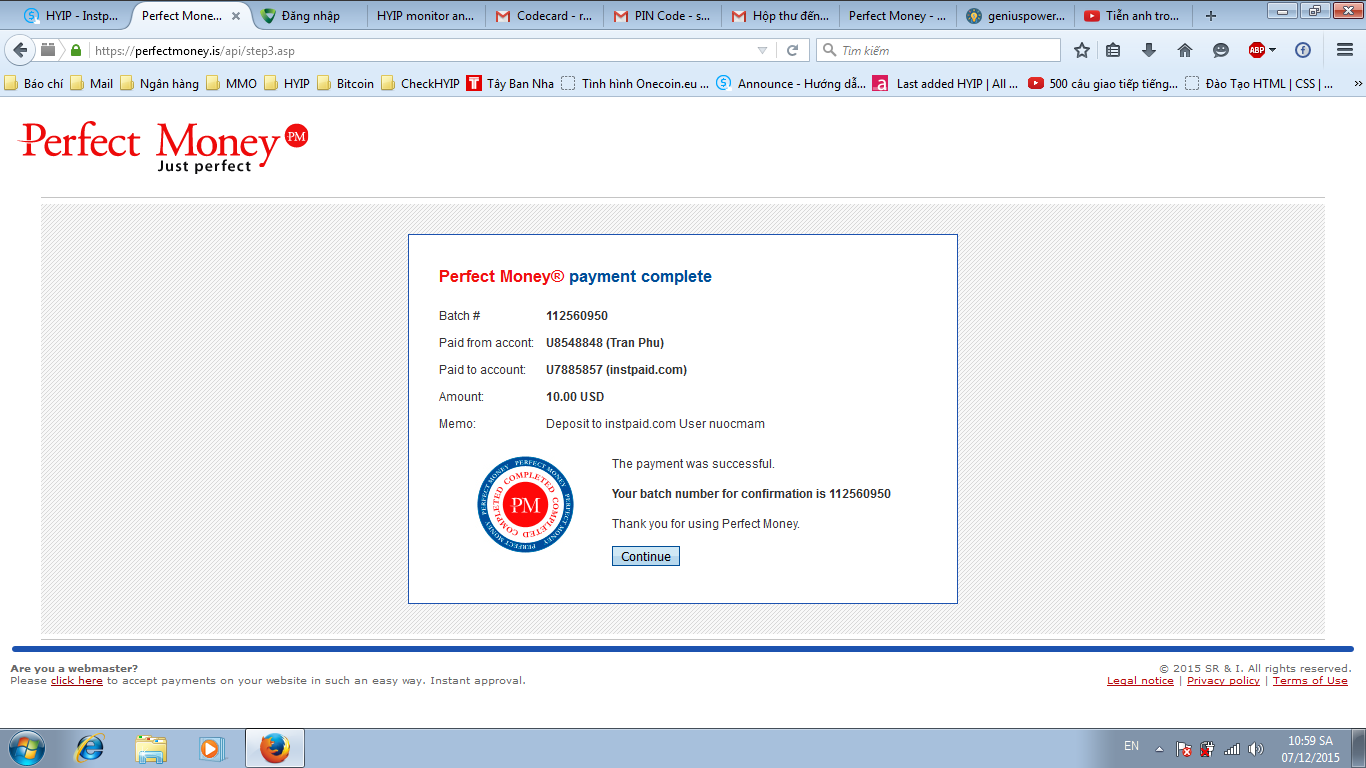This screenshot has width=1366, height=768.
Task: Close the active Perfect Money tab
Action: tap(236, 16)
